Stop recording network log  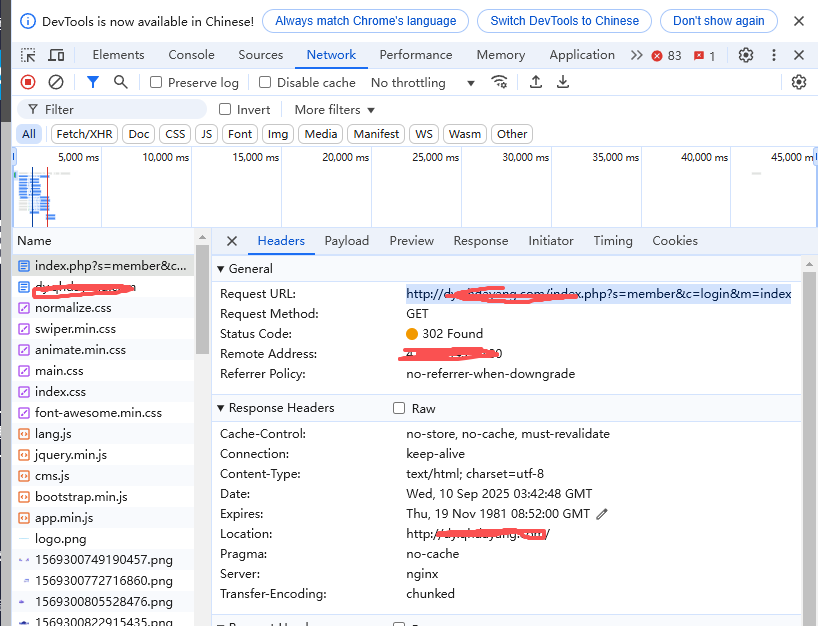click(x=28, y=82)
